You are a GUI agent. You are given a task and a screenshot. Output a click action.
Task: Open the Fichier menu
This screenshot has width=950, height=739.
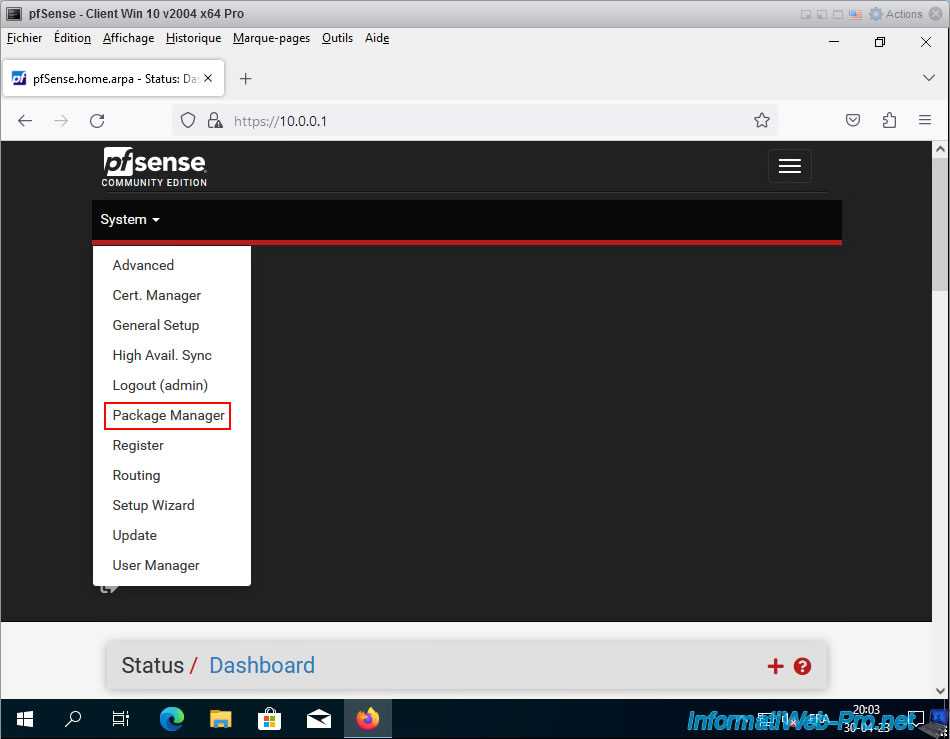tap(24, 38)
